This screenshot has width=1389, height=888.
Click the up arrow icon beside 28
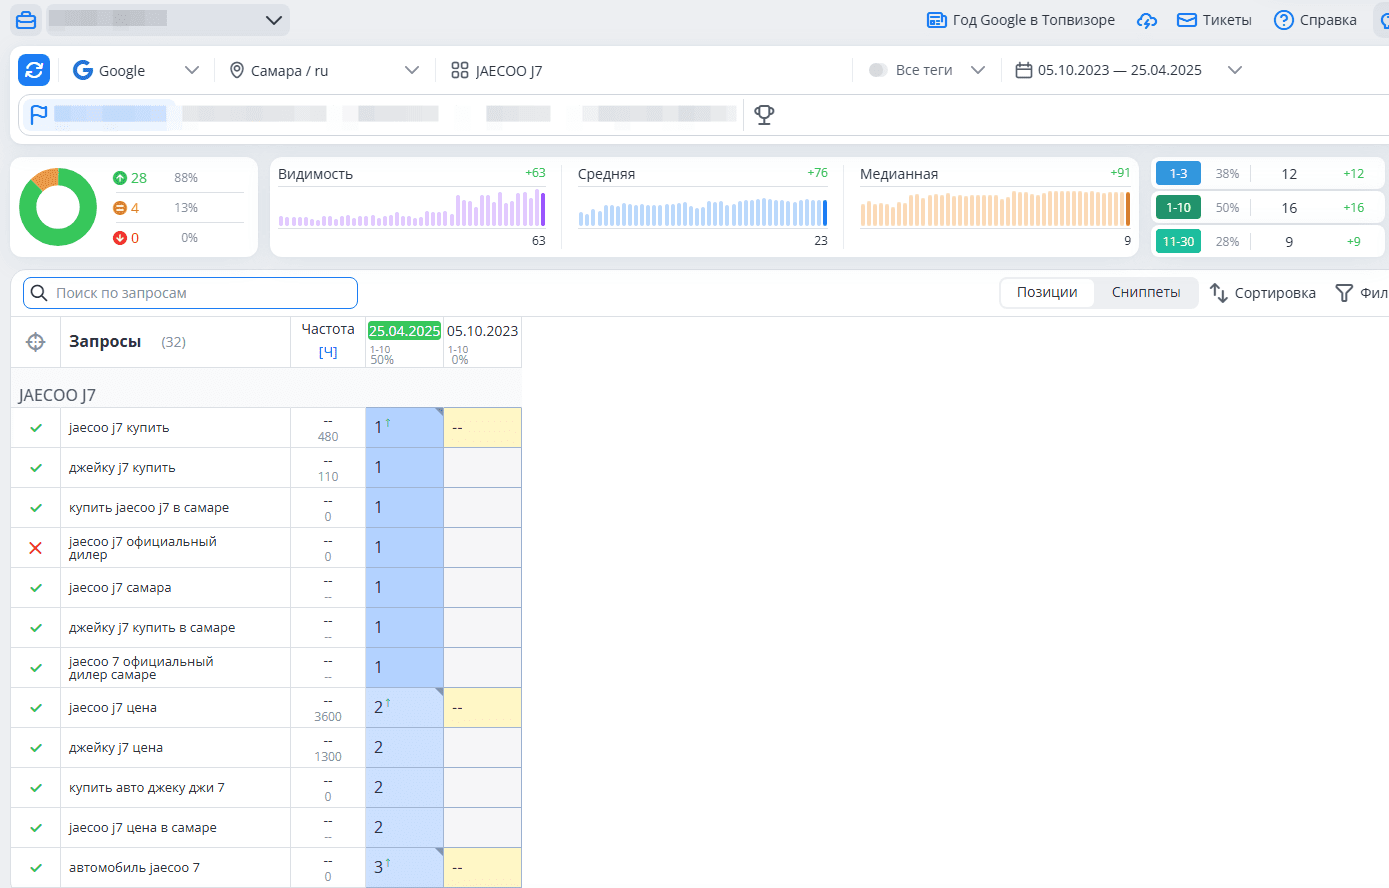[120, 178]
